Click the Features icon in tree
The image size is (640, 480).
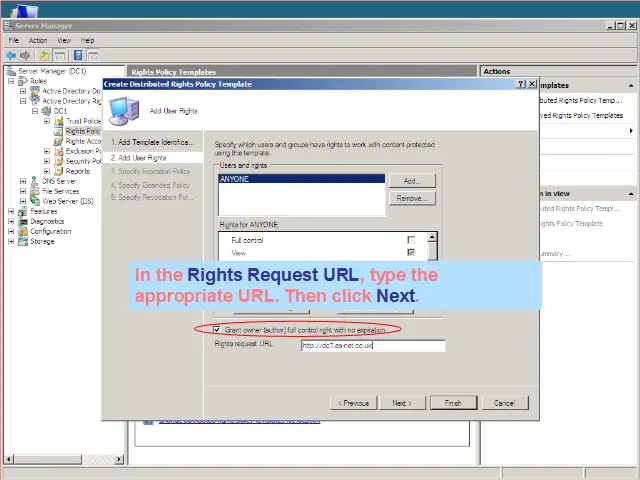tap(23, 211)
